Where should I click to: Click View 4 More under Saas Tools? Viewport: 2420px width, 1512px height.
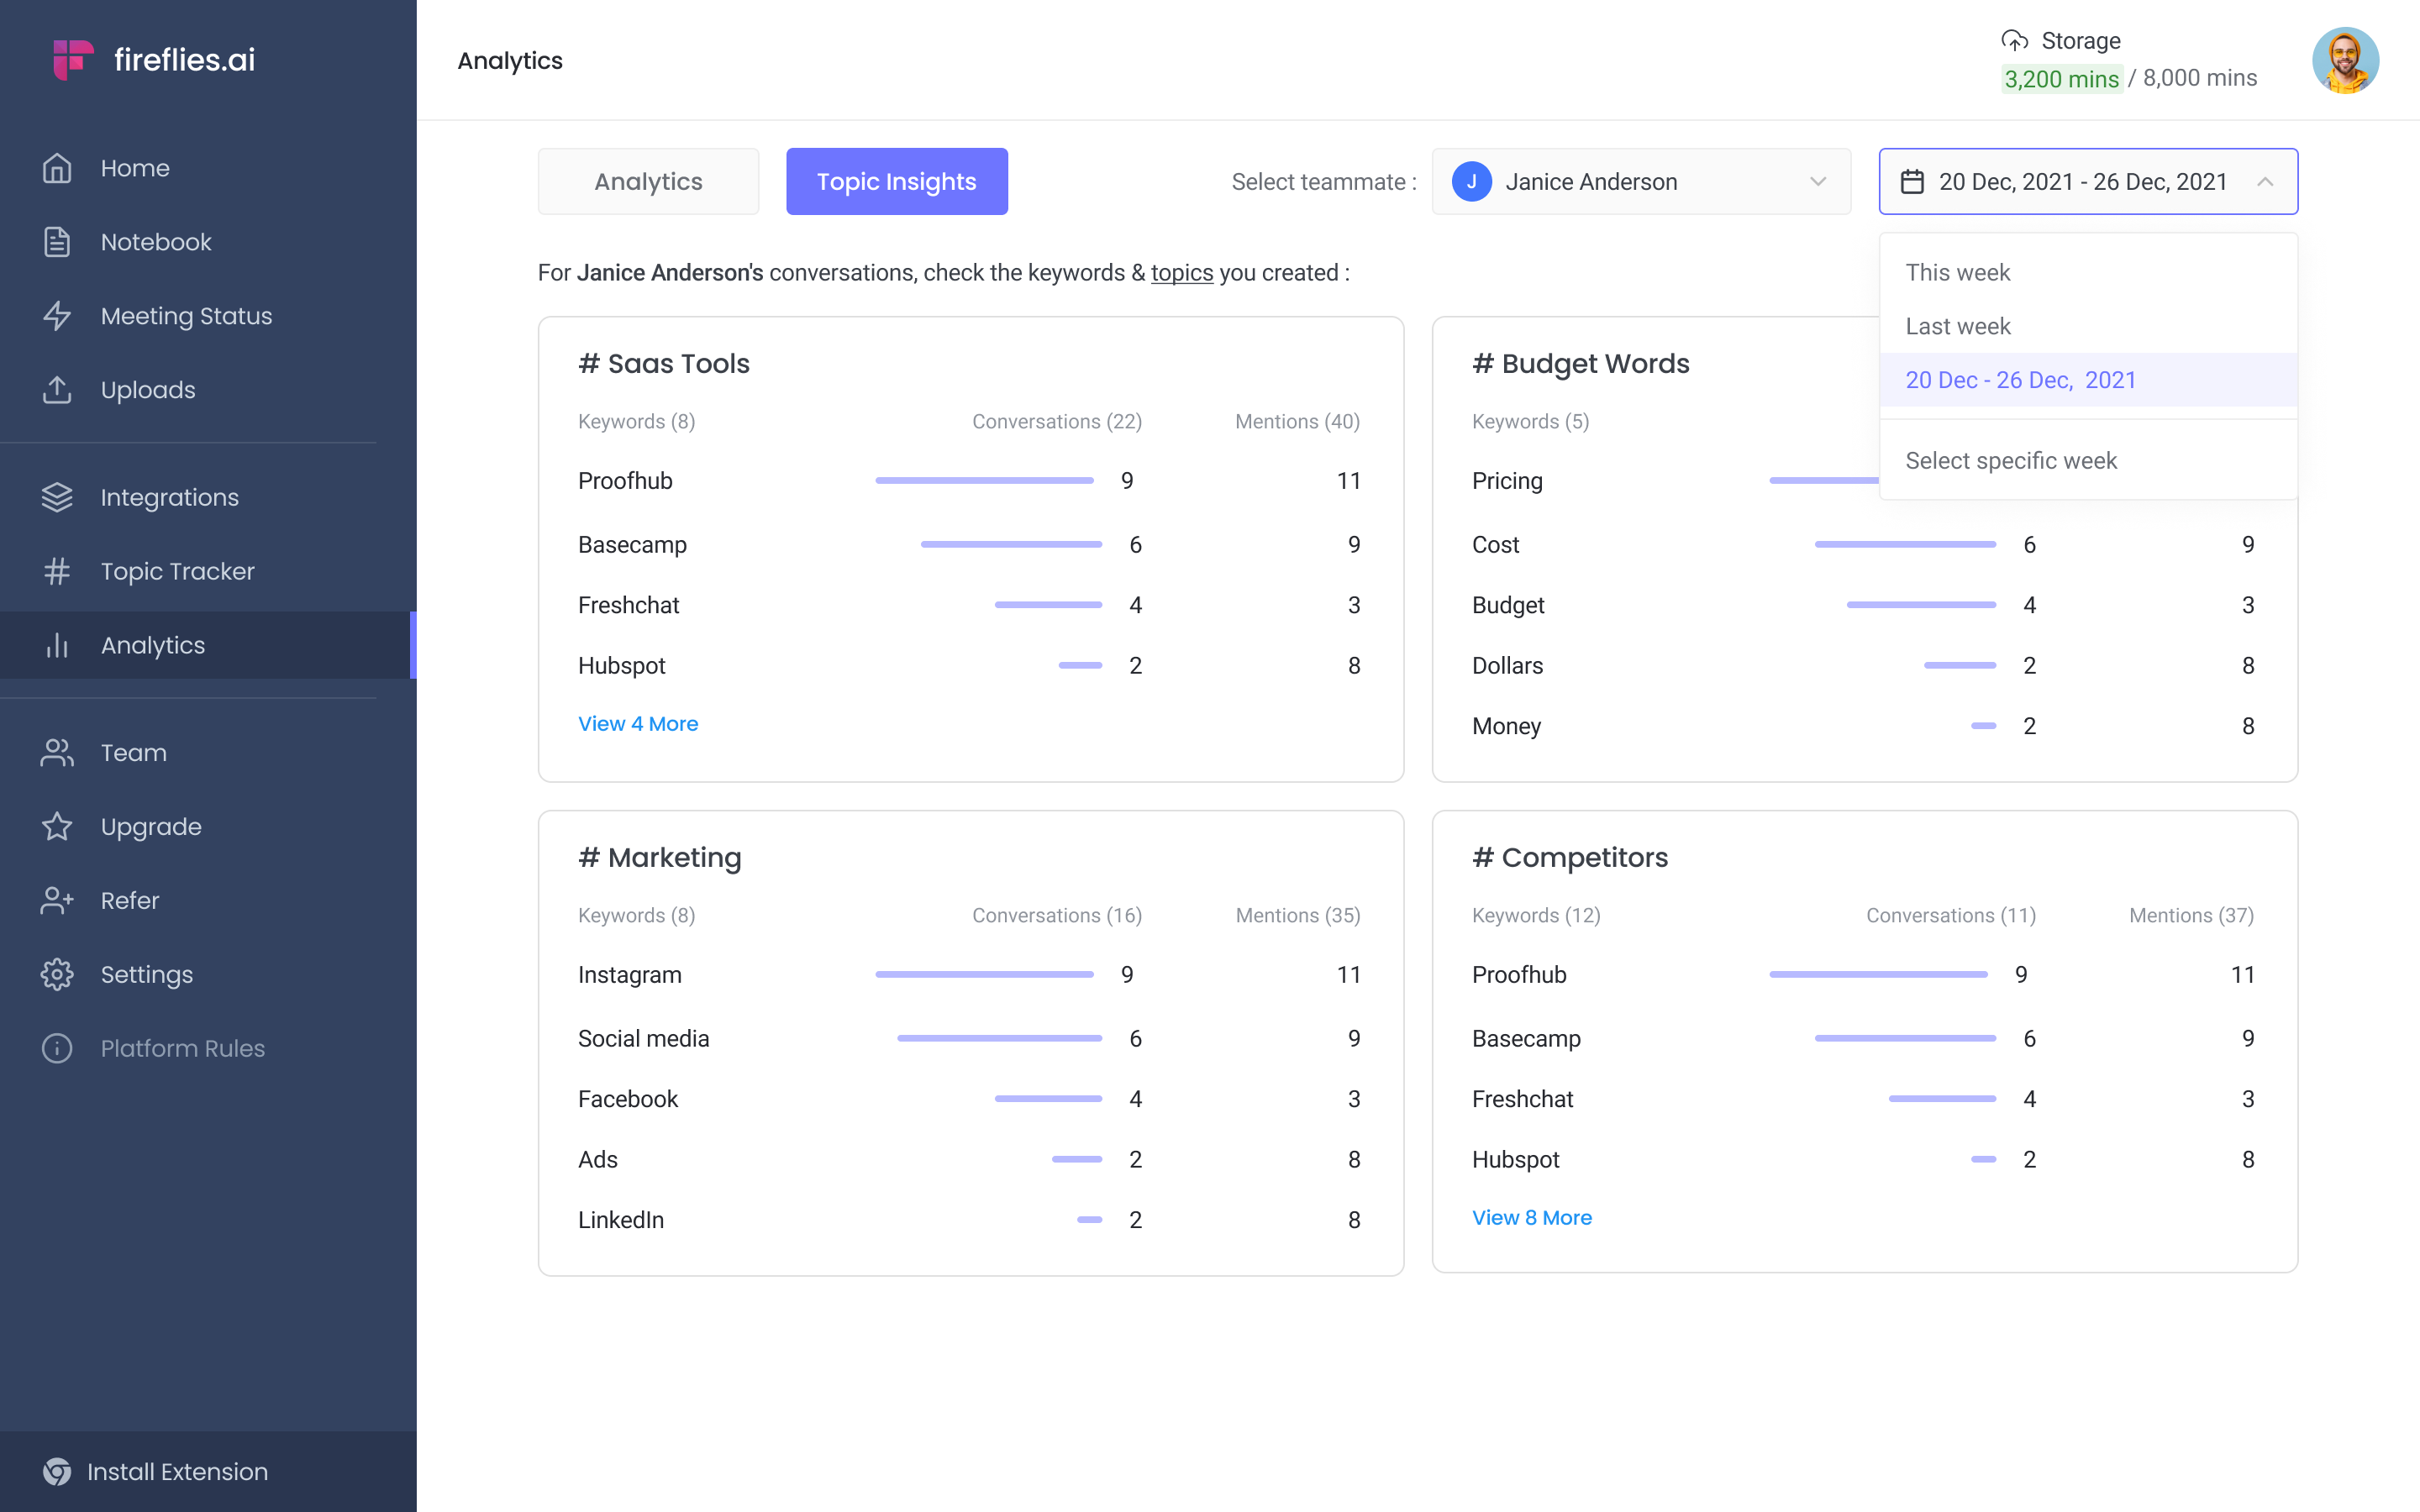[x=638, y=723]
